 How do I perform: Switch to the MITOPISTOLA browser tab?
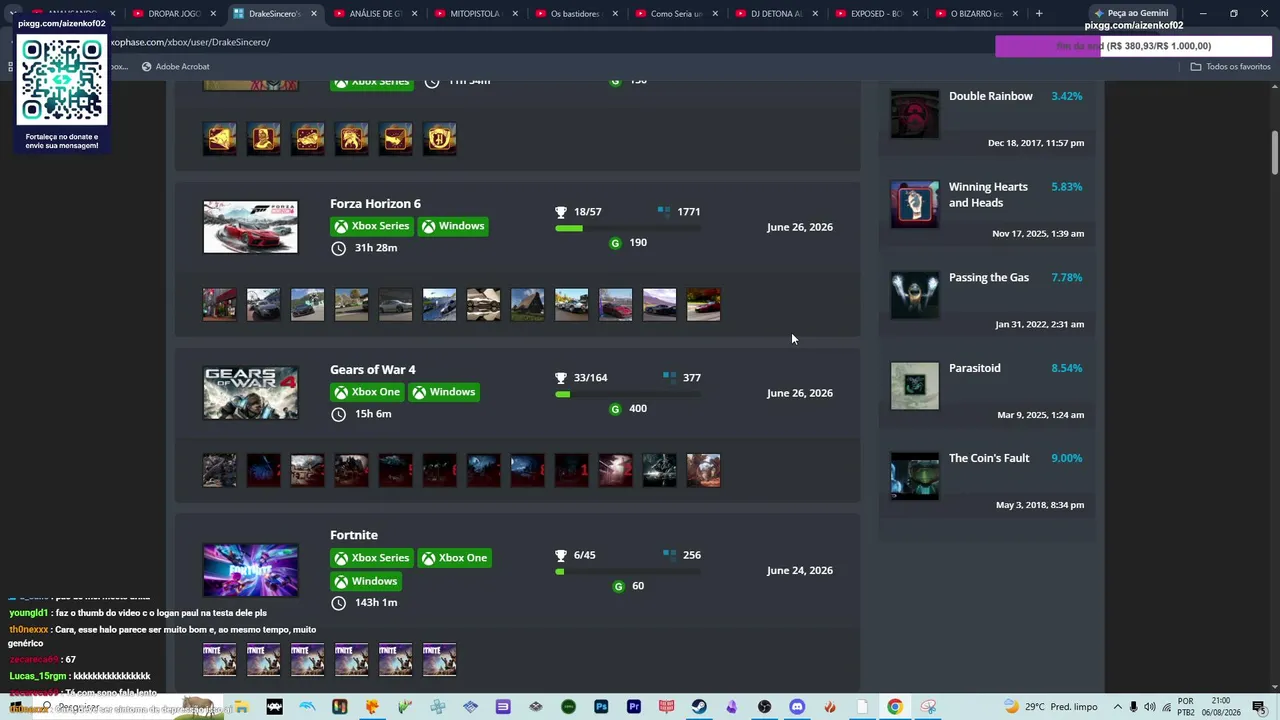point(475,14)
